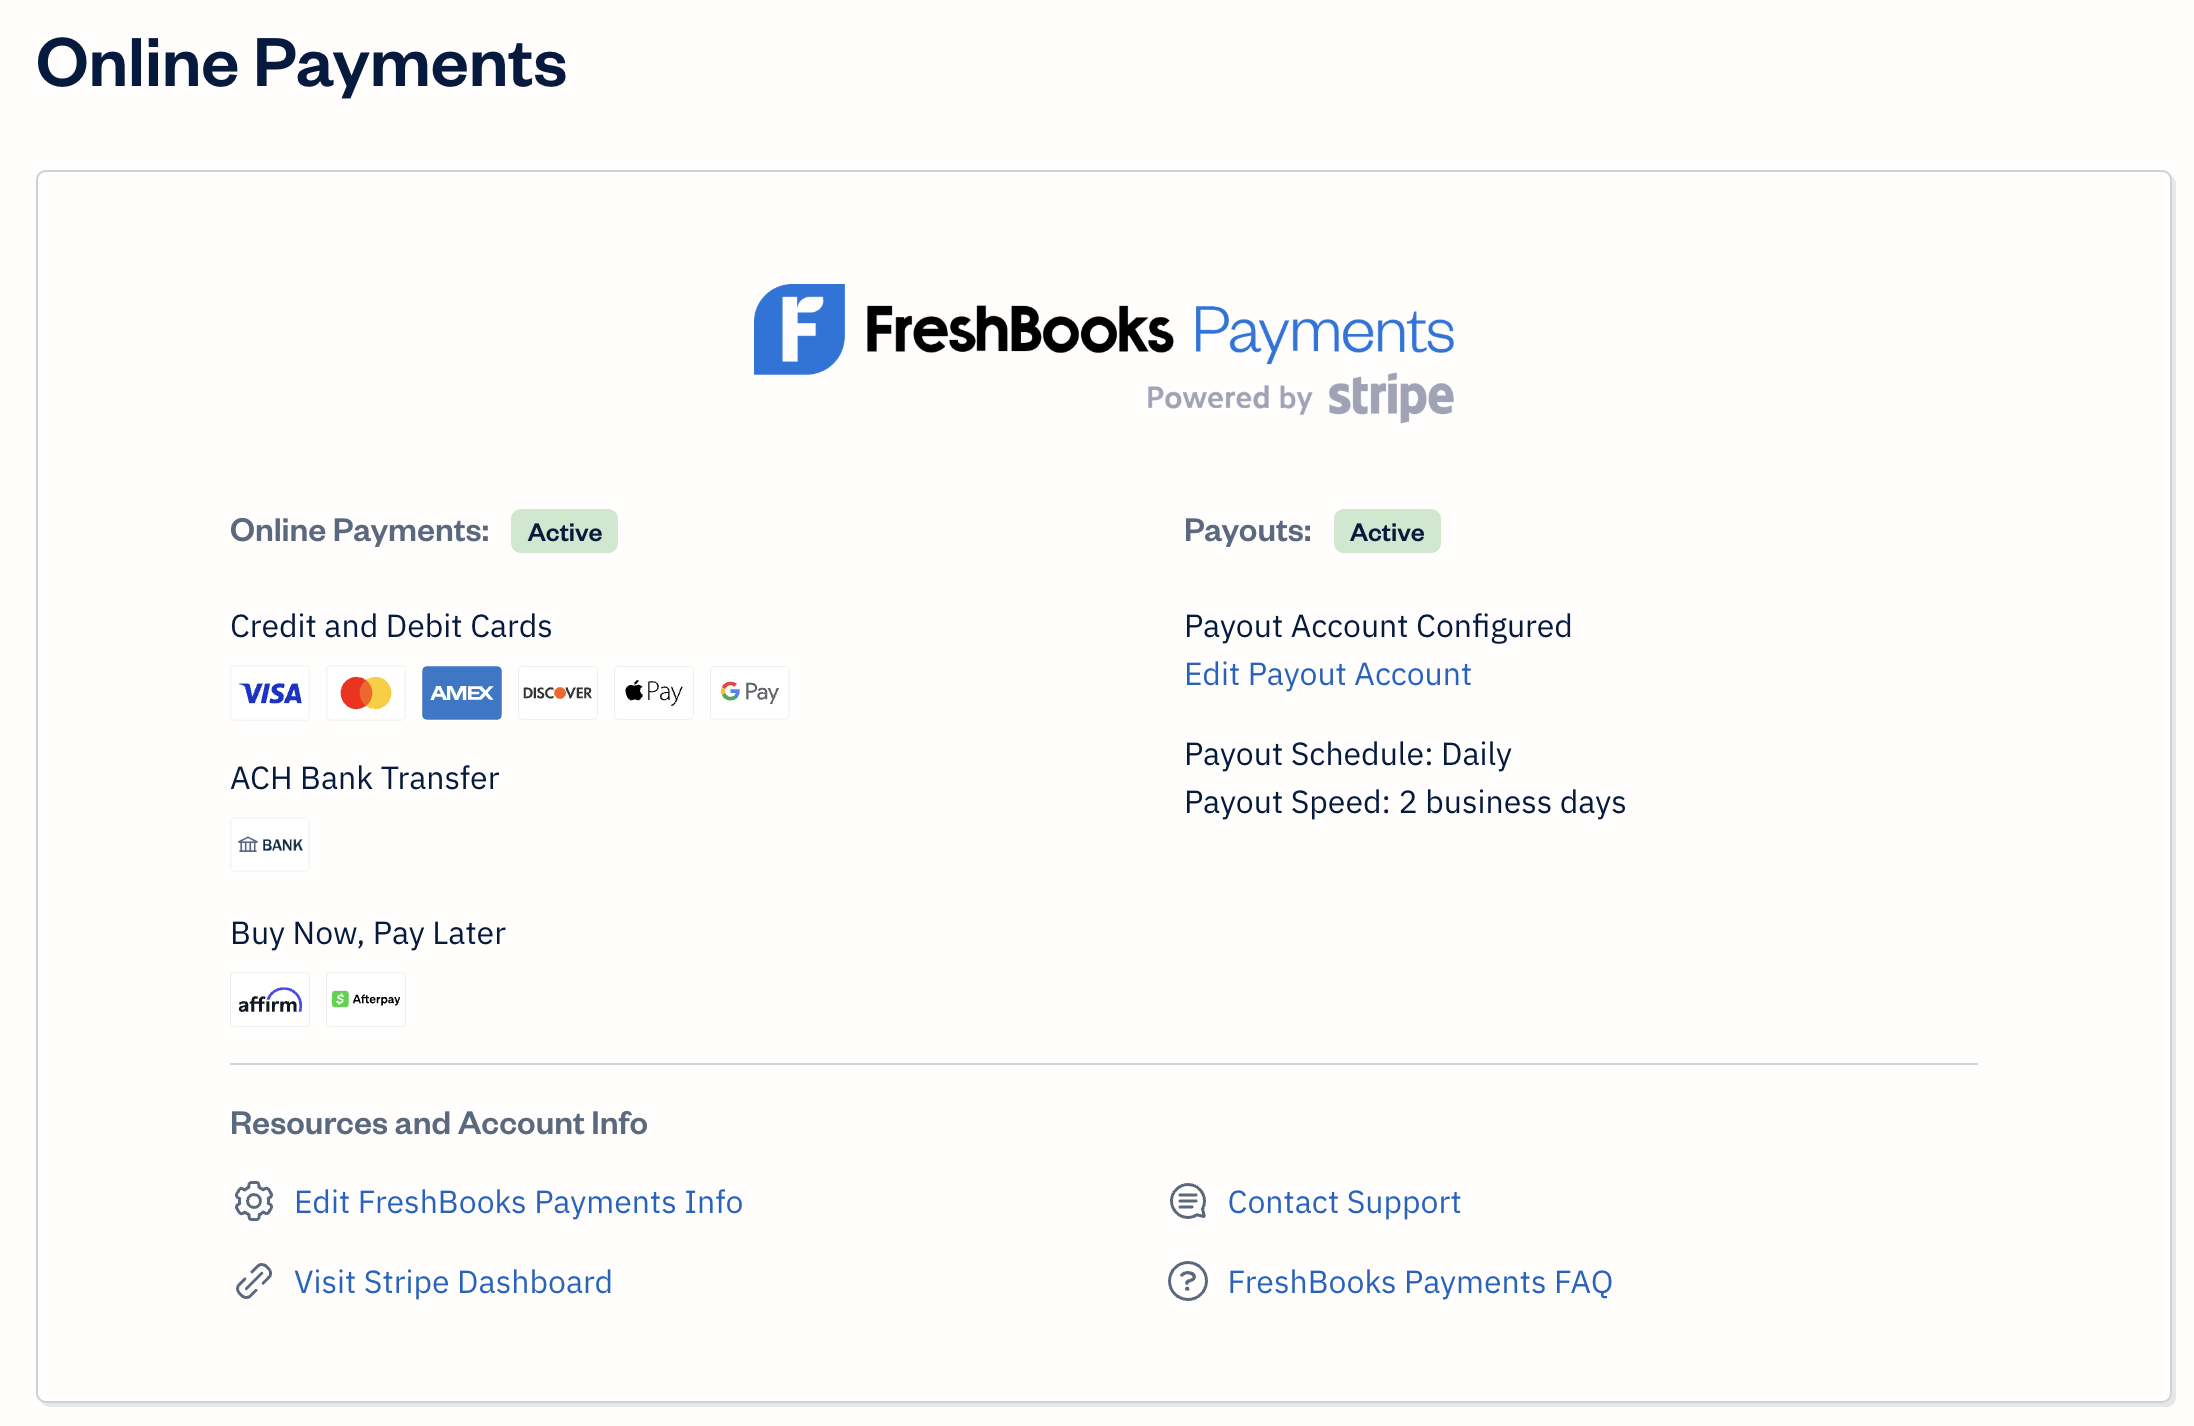
Task: Click the Google Pay icon
Action: click(x=749, y=692)
